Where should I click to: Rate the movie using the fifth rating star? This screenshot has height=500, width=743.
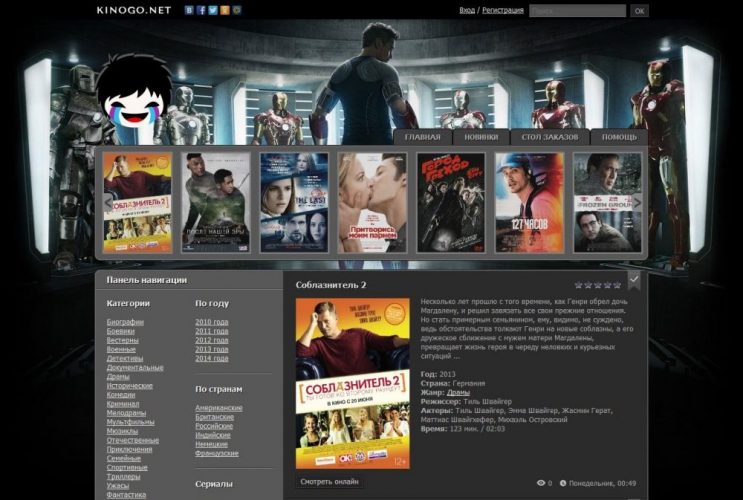(617, 285)
